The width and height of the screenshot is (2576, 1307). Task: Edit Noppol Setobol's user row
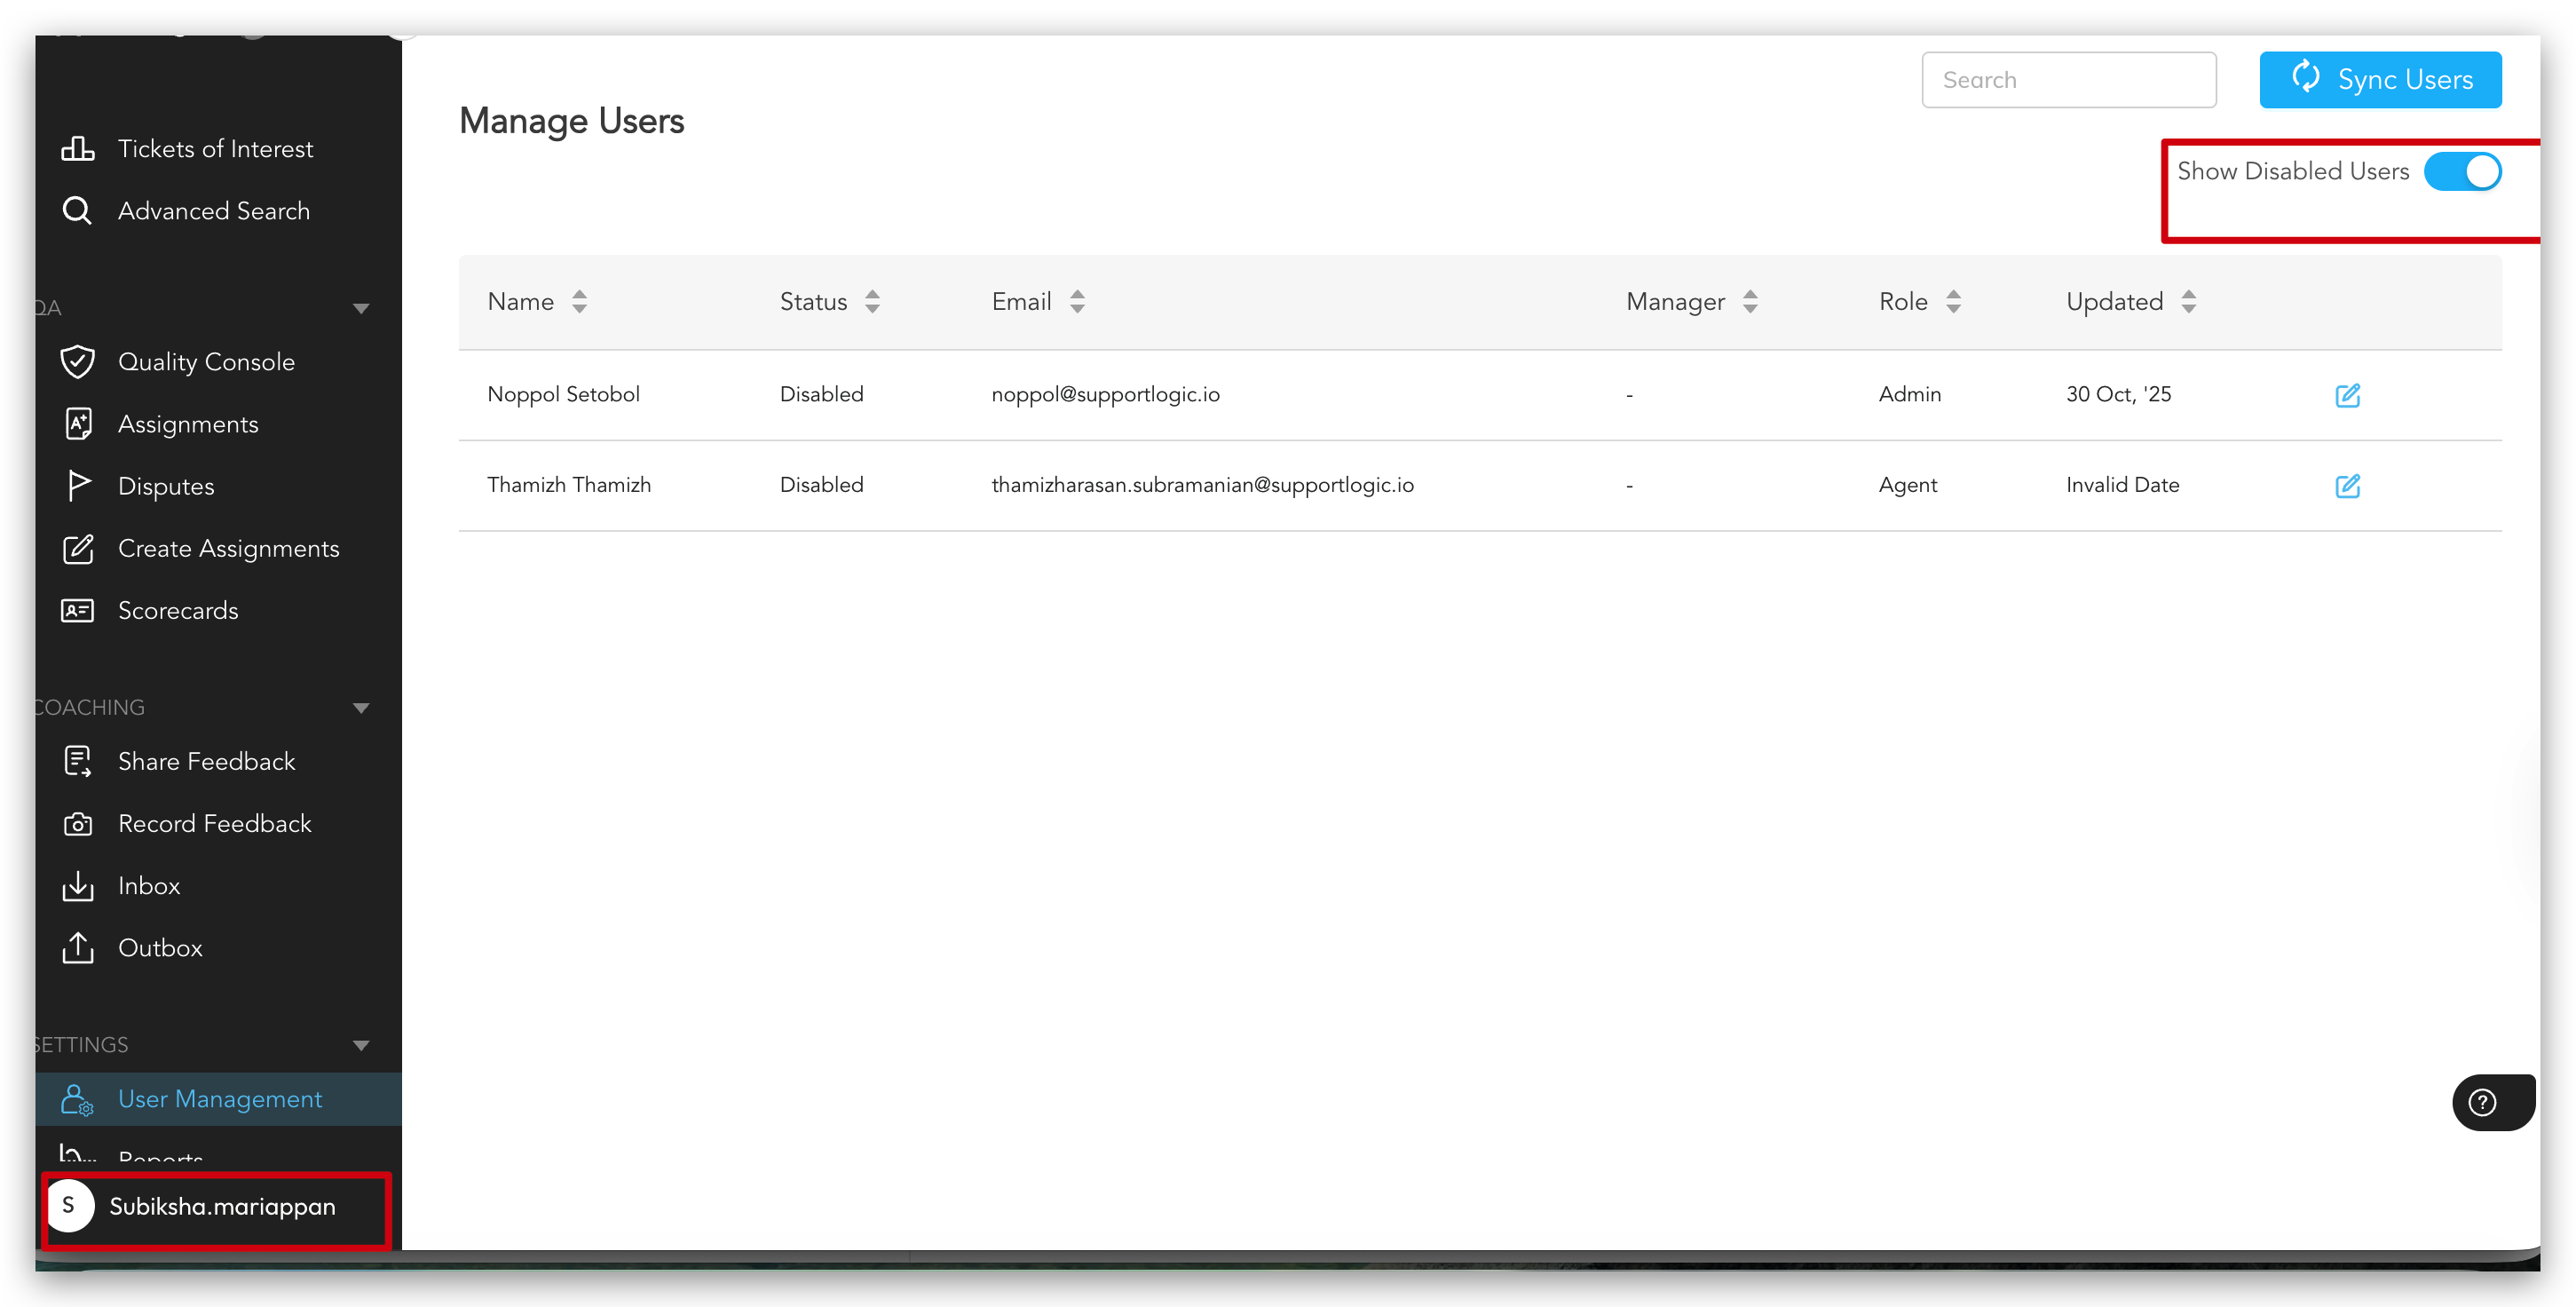2346,395
